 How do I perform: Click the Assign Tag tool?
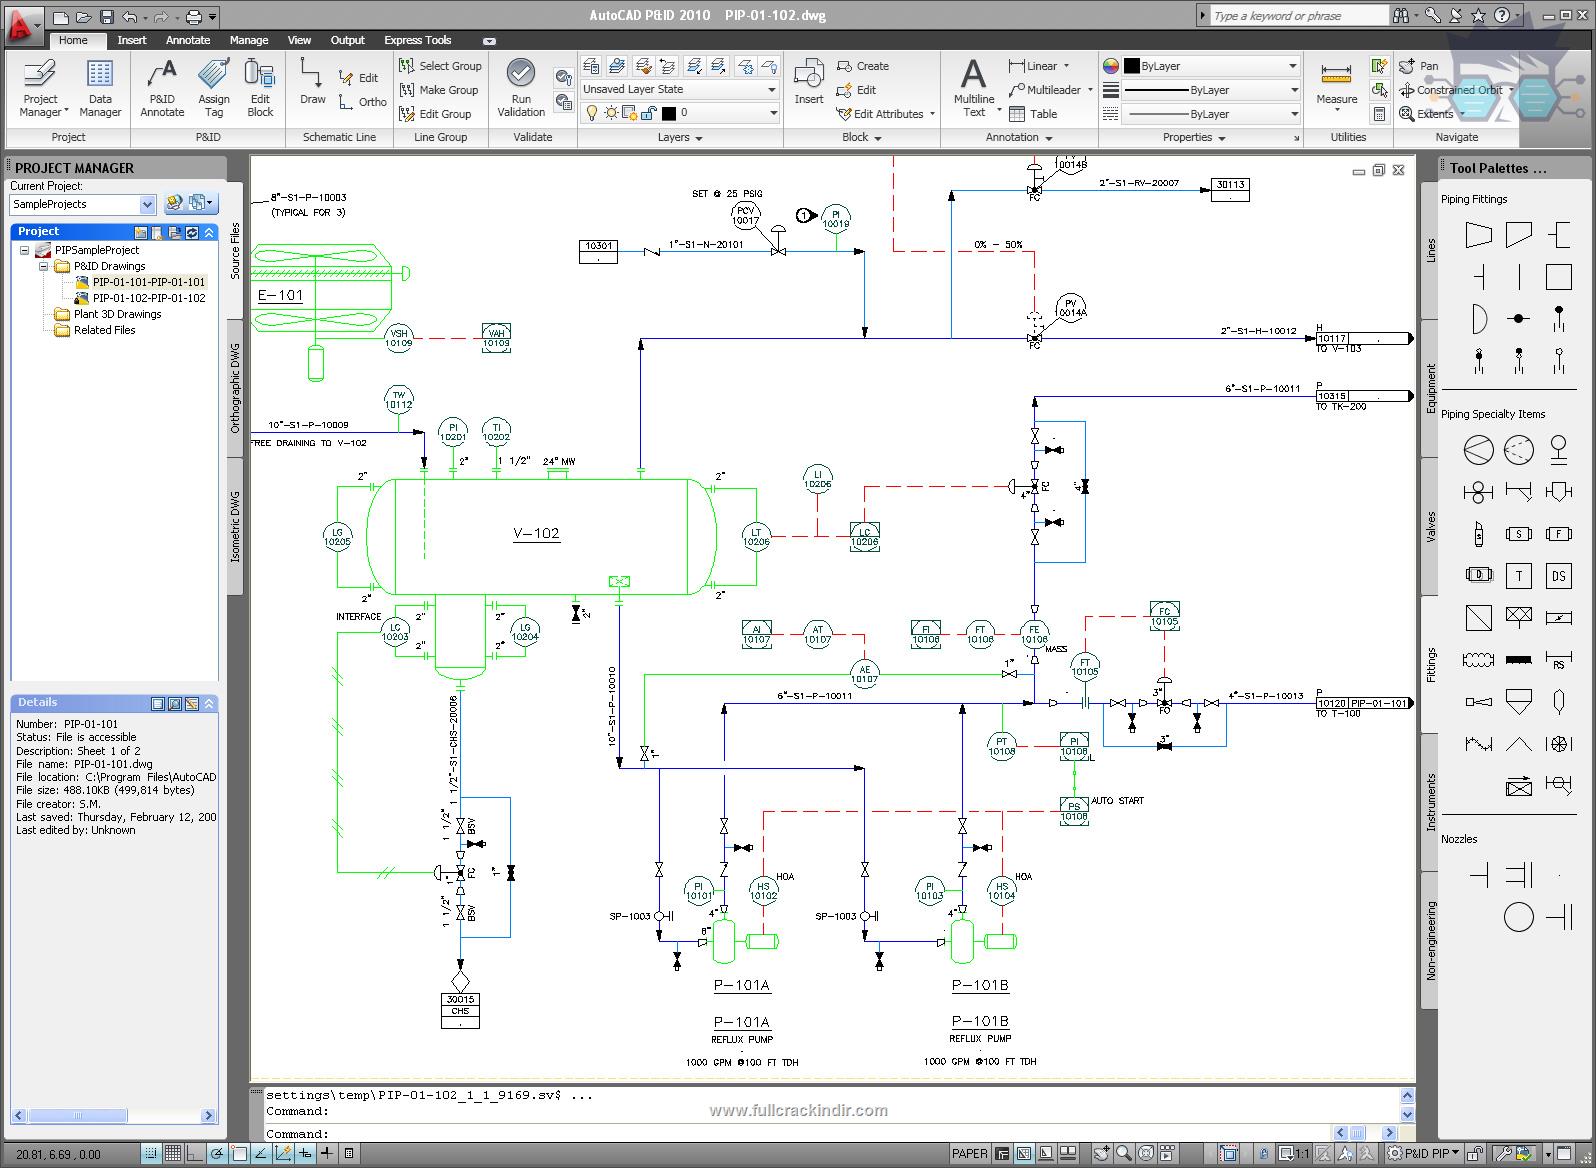(213, 88)
